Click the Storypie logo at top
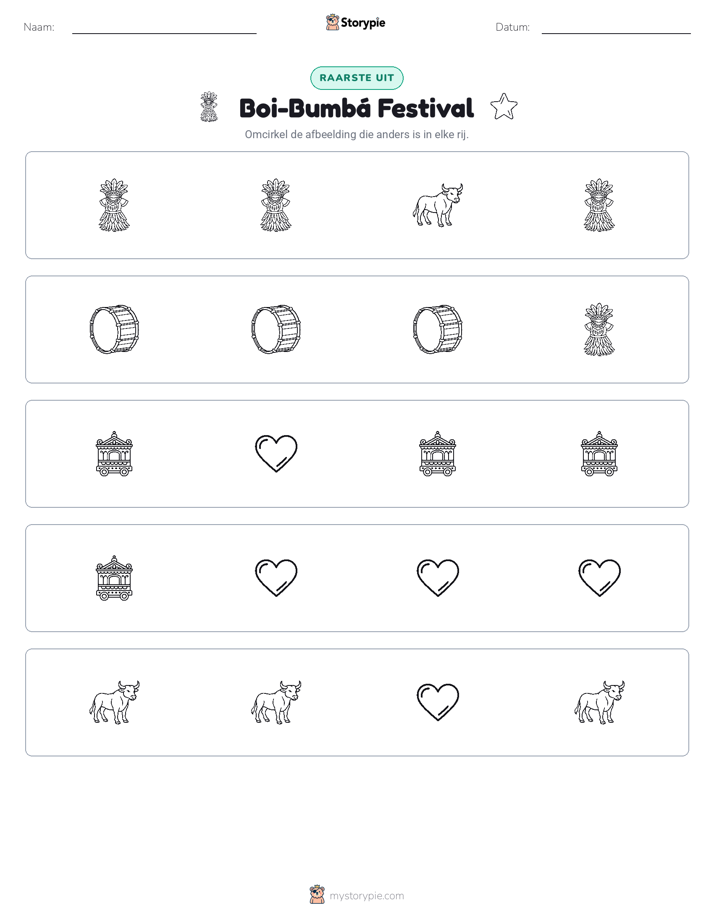714x924 pixels. 356,22
